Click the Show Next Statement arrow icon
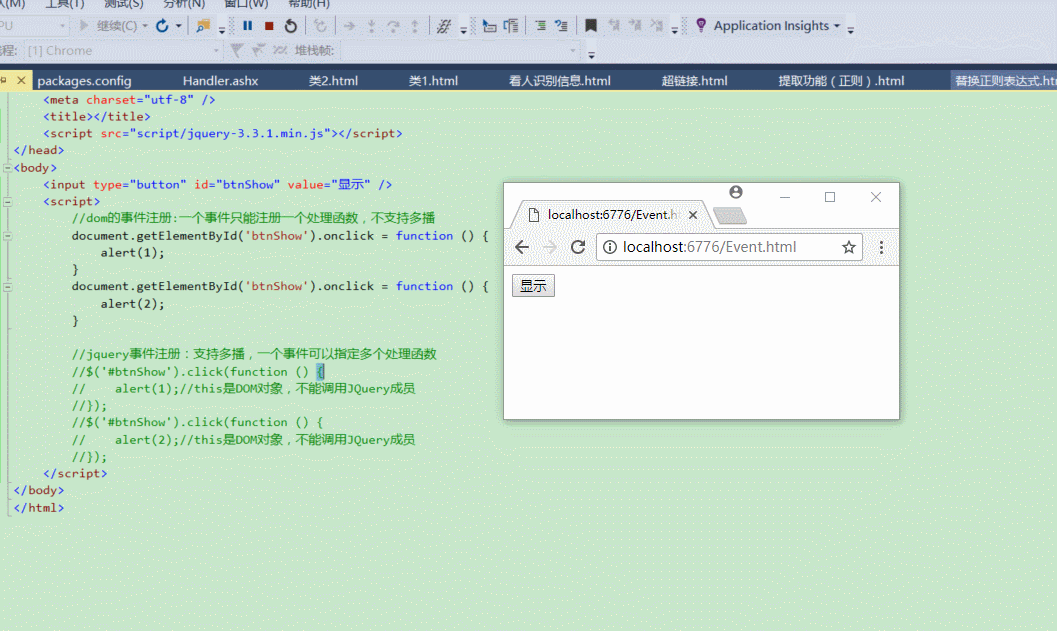 pyautogui.click(x=349, y=26)
